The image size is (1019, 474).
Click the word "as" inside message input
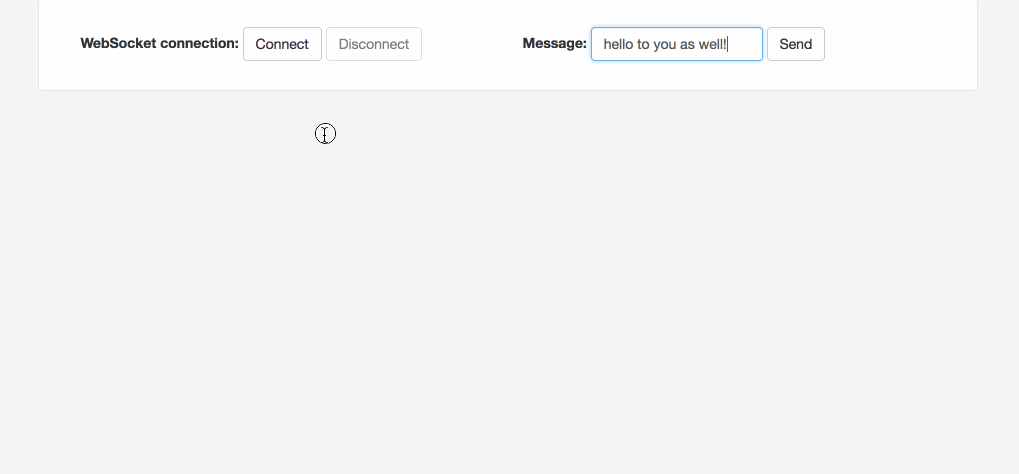point(688,44)
